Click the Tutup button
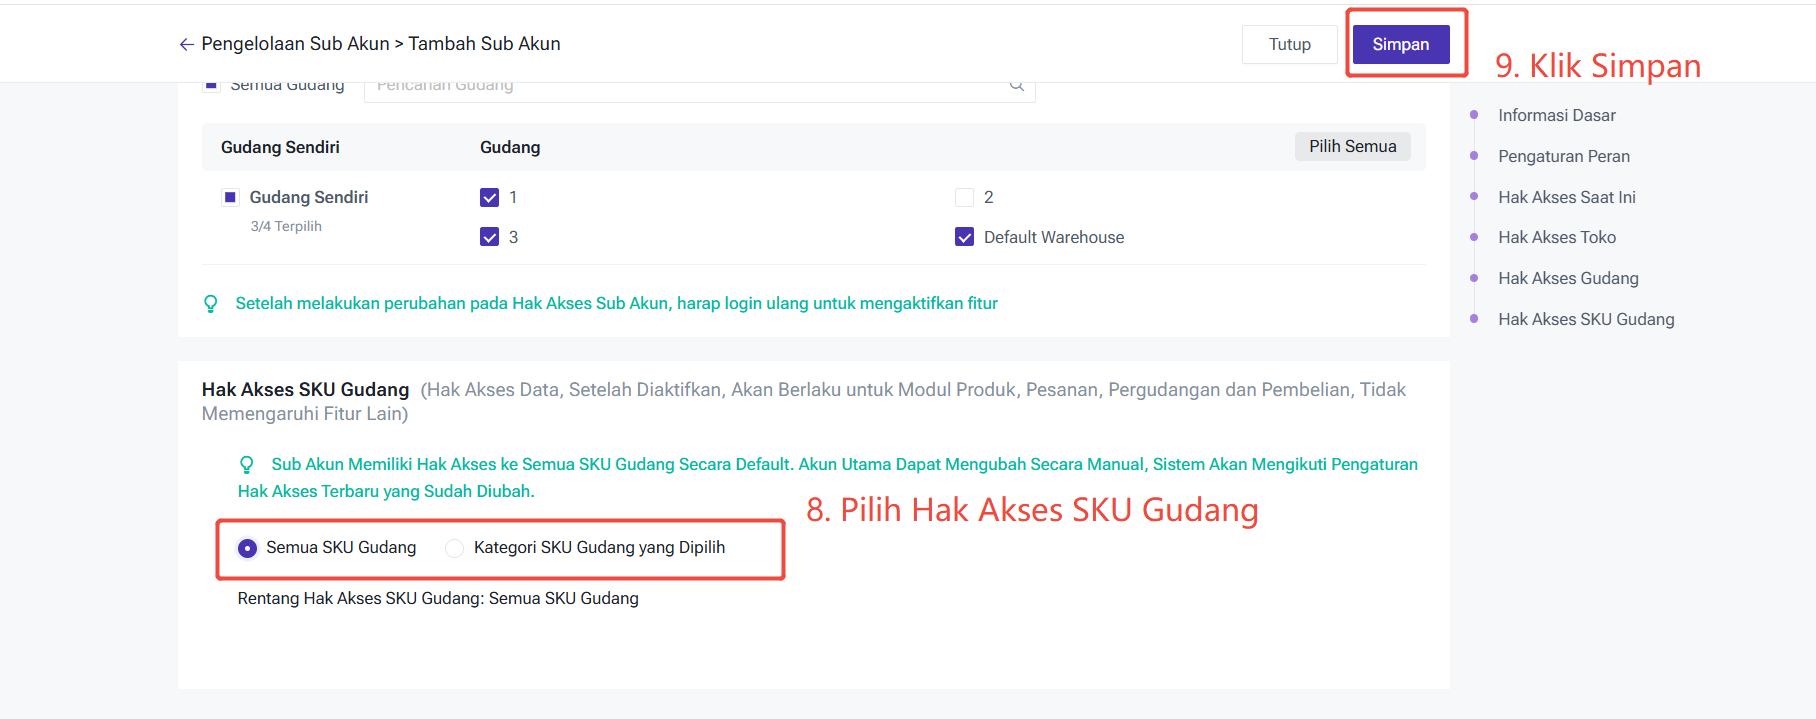 pos(1289,45)
